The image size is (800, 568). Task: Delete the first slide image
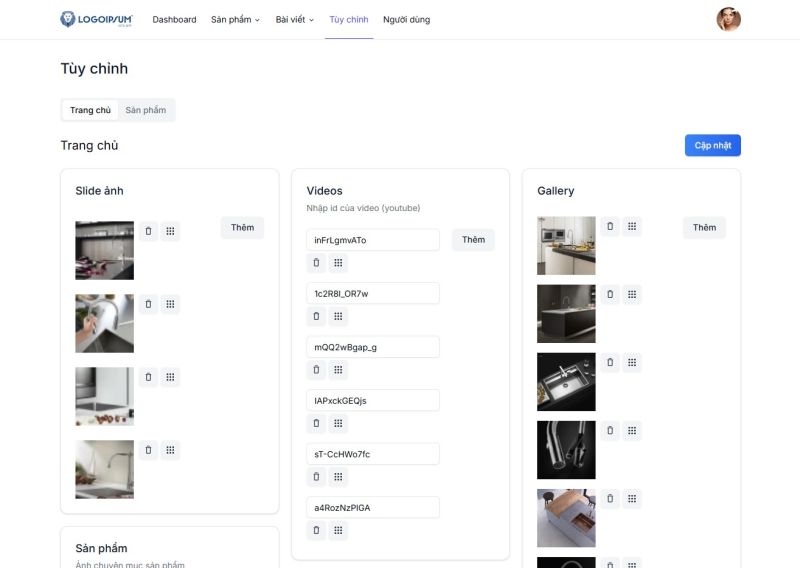point(148,231)
